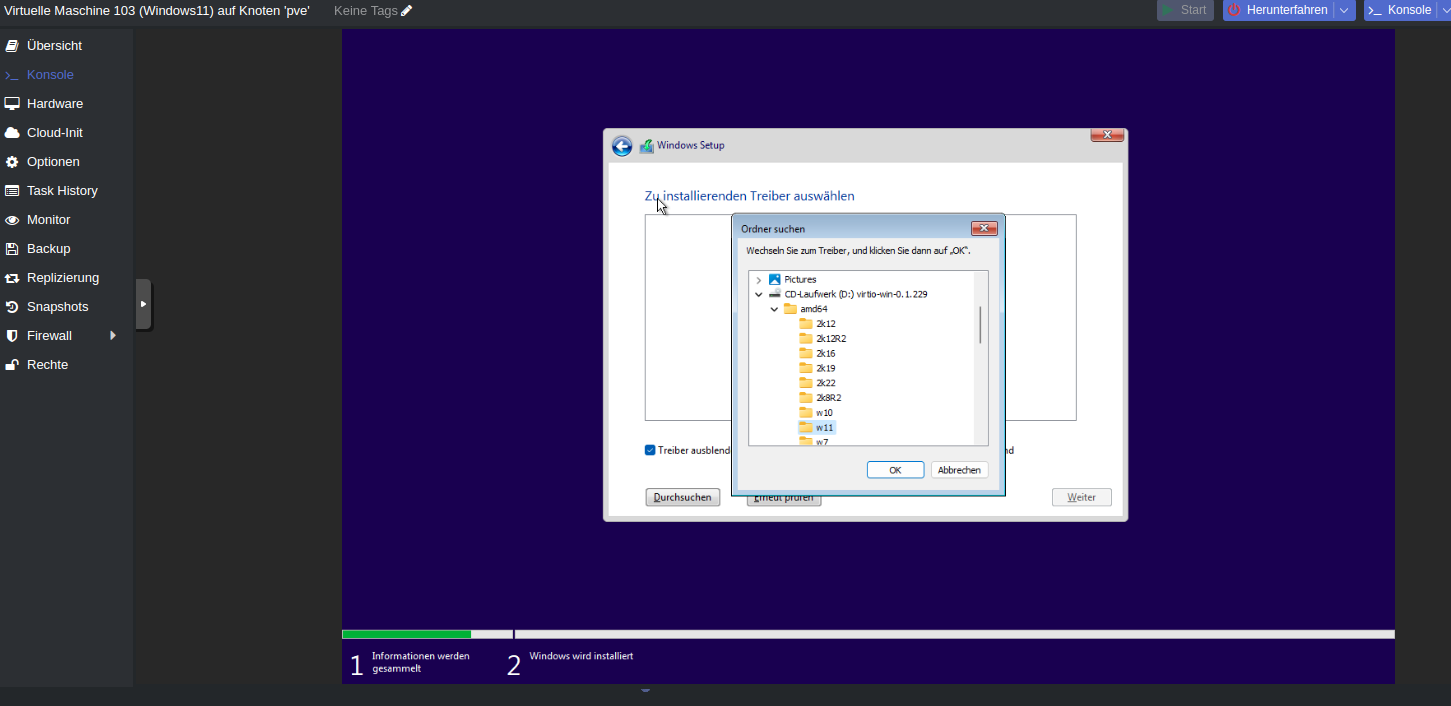Collapse the amd64 folder node
Image resolution: width=1451 pixels, height=706 pixels.
click(775, 309)
